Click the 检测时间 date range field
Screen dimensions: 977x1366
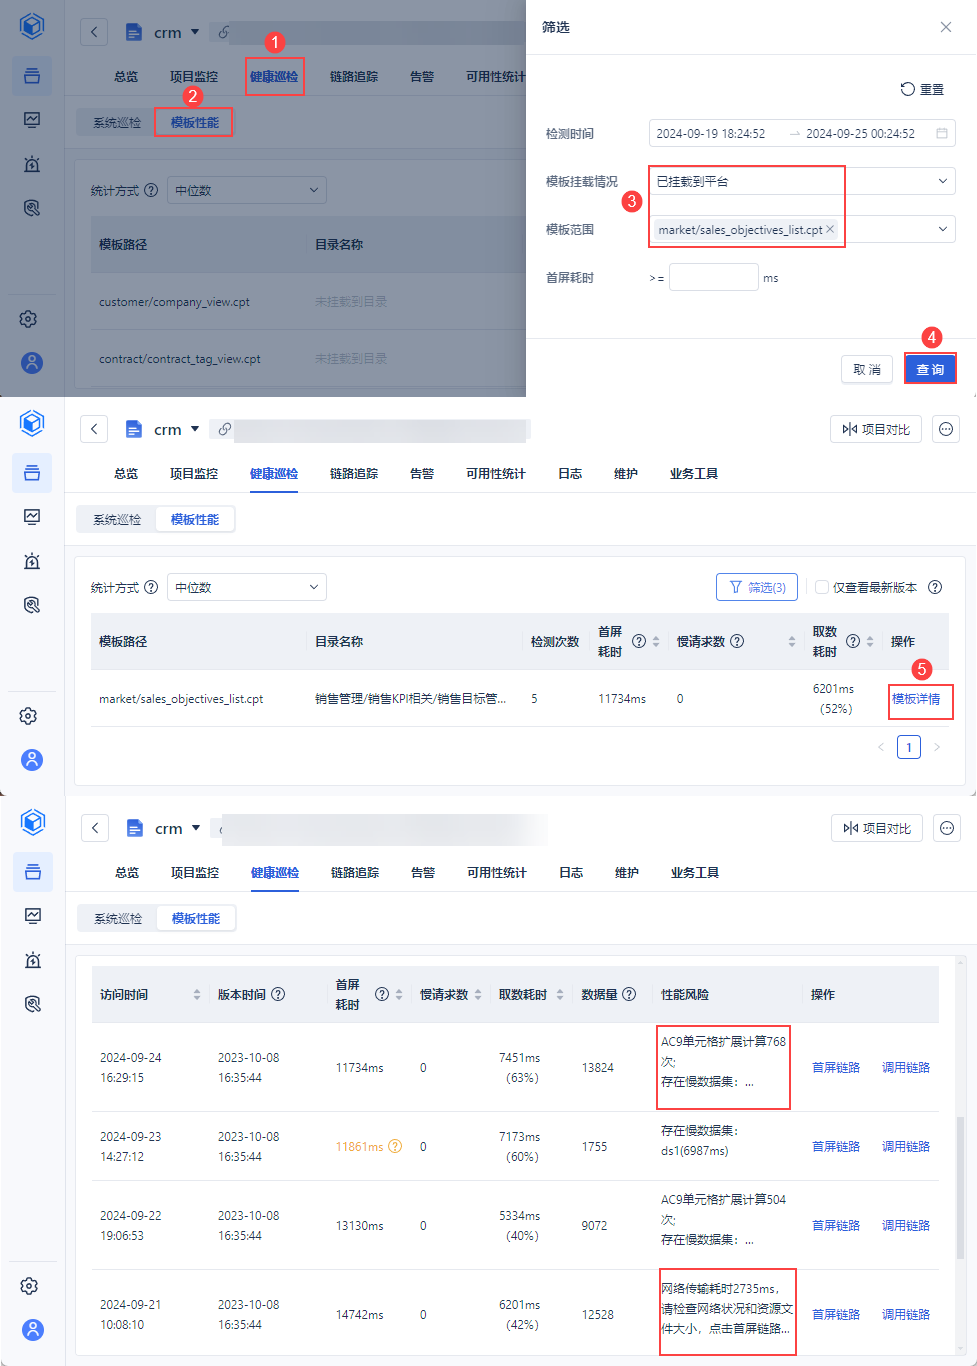tap(802, 133)
